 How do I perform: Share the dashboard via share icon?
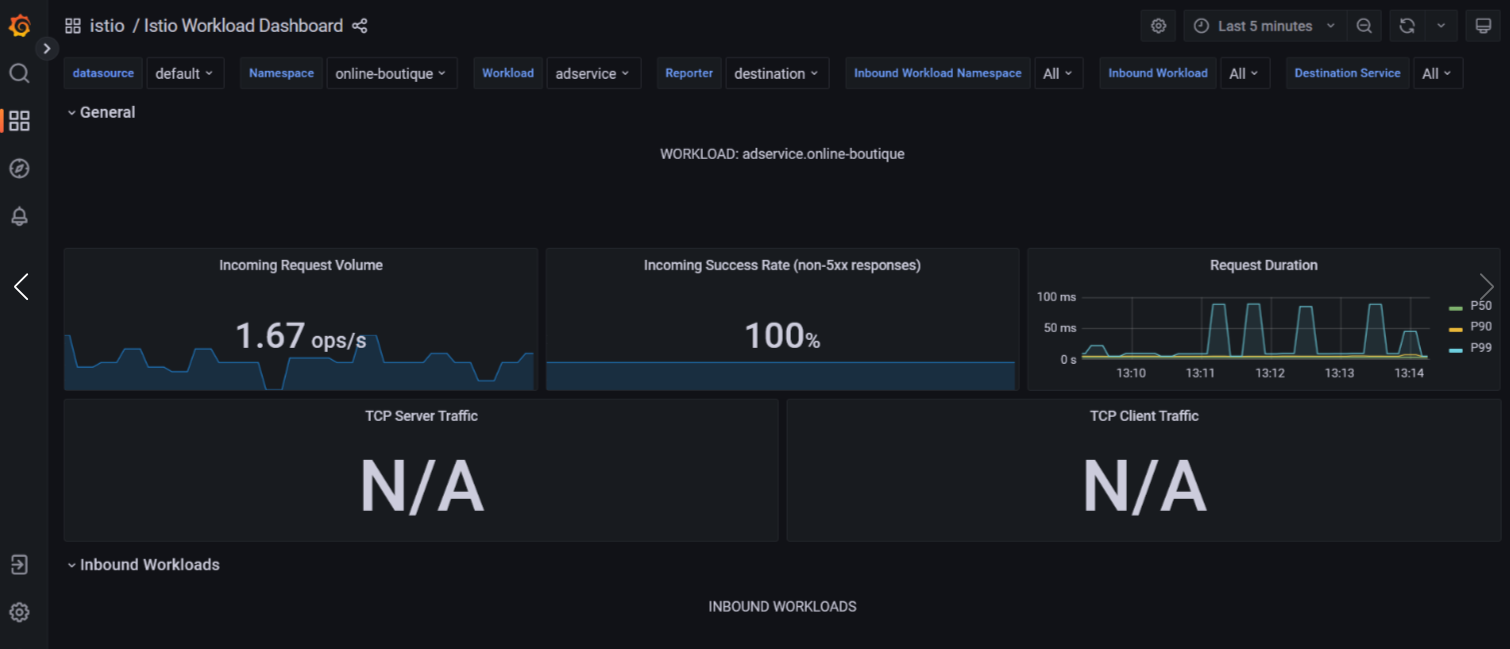(360, 26)
